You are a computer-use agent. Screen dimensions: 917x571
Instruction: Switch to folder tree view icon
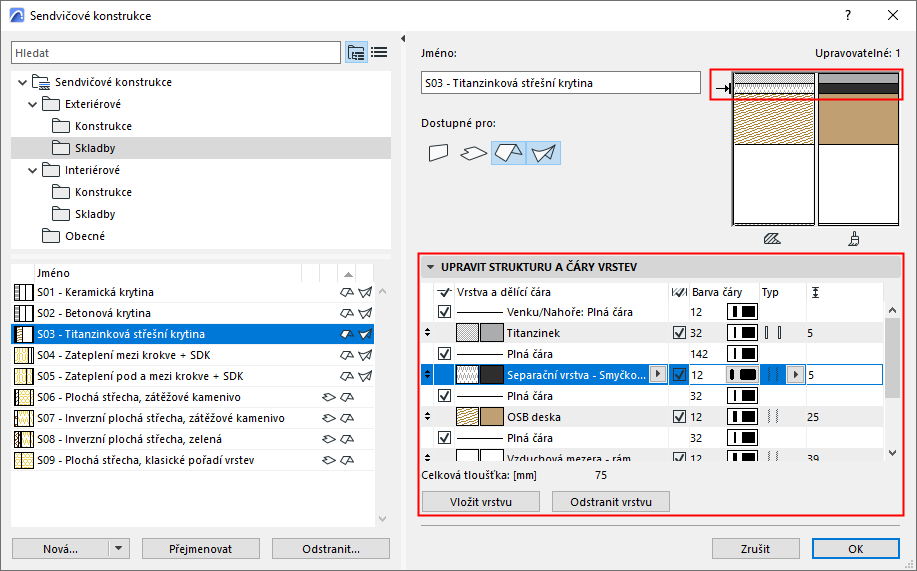(x=356, y=53)
